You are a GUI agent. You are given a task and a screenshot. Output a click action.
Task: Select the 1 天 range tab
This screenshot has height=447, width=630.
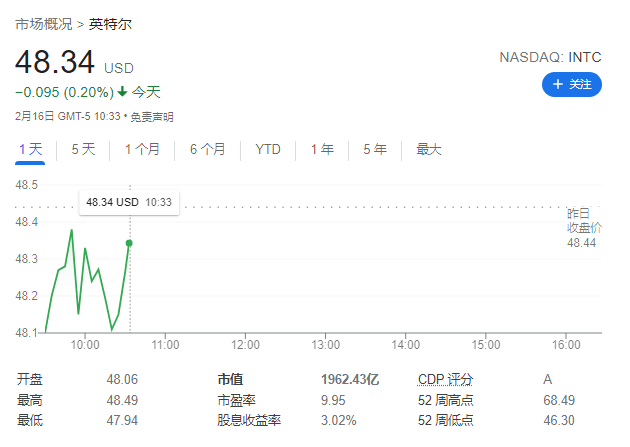pos(30,150)
